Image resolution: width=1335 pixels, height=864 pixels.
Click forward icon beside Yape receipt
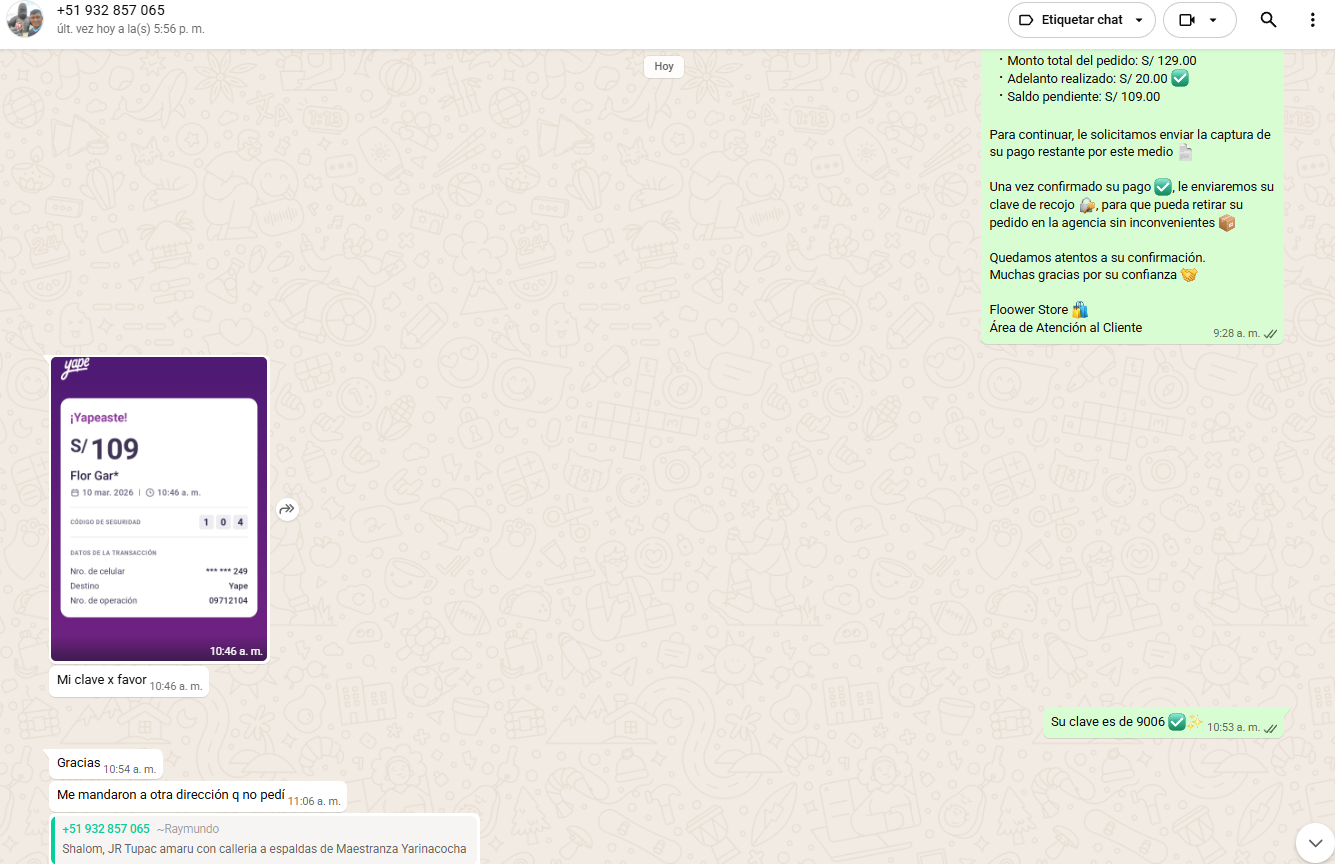(x=287, y=509)
